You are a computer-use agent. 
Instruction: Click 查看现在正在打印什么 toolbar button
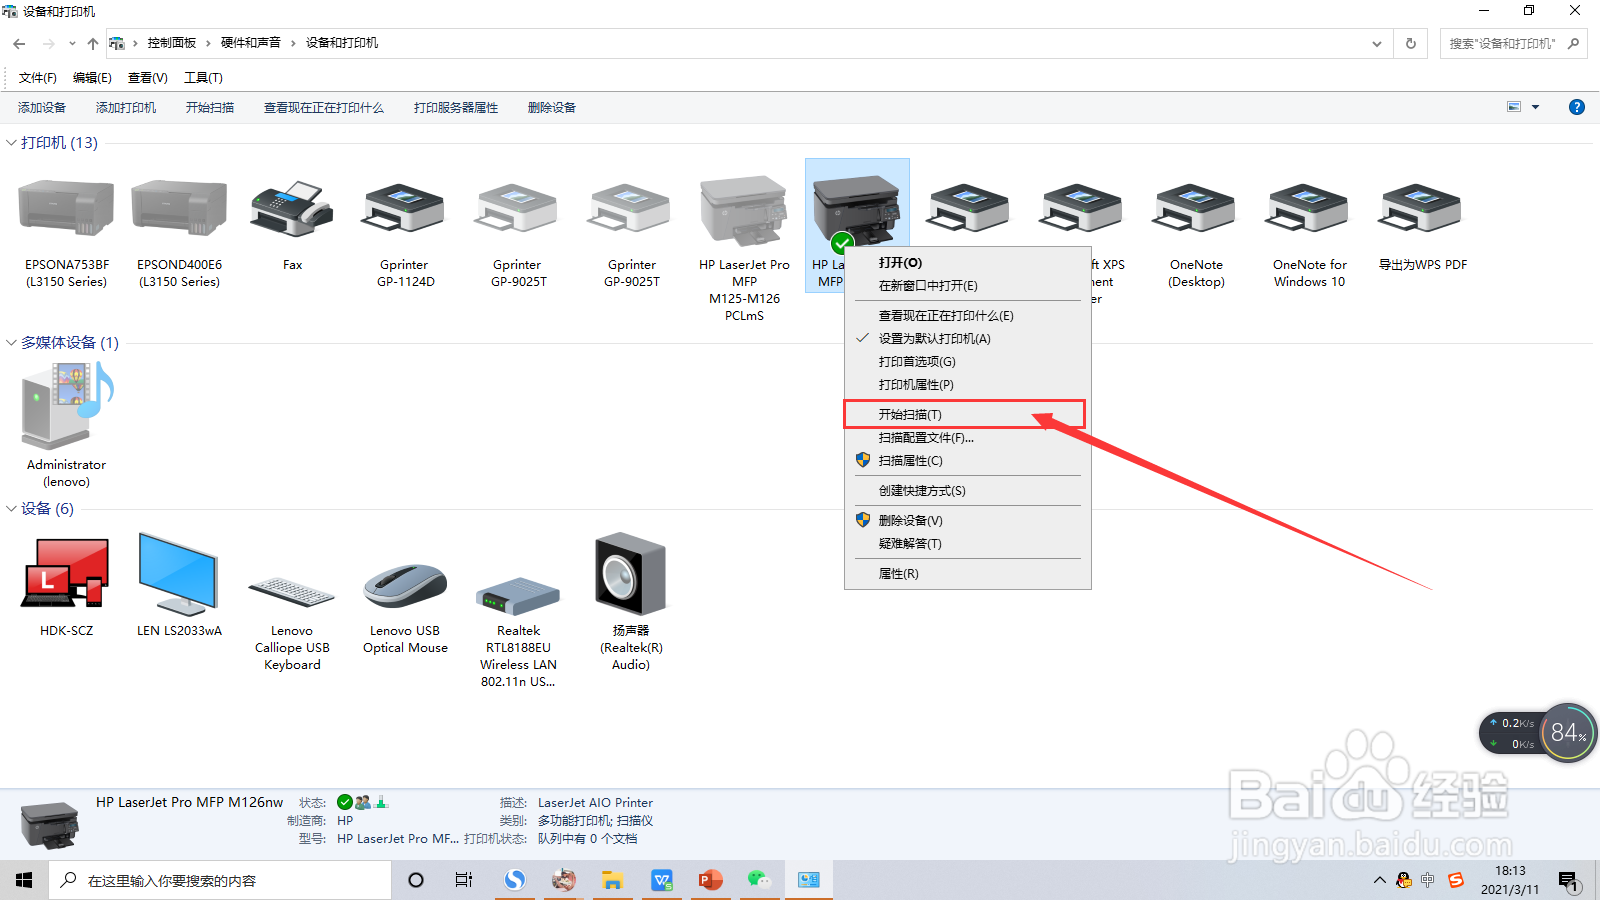[x=324, y=107]
